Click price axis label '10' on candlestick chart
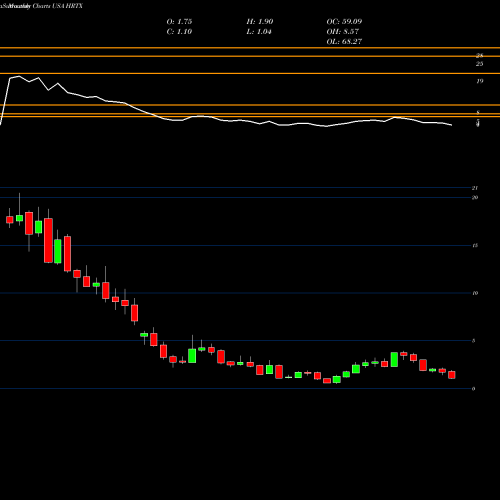Viewport: 500px width, 500px height. 475,293
